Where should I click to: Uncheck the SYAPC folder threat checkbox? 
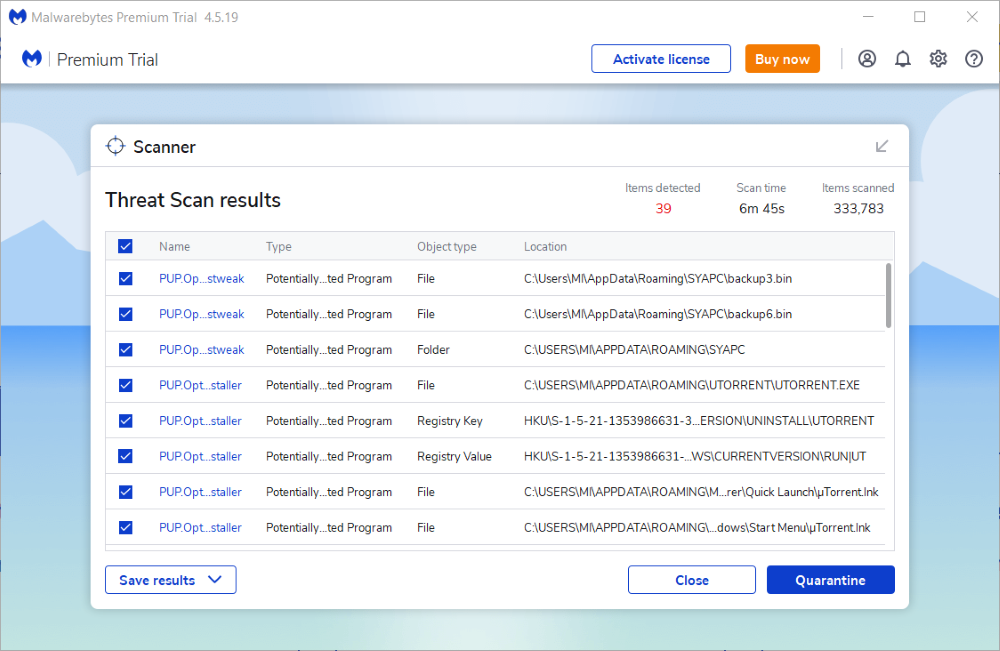(x=126, y=350)
